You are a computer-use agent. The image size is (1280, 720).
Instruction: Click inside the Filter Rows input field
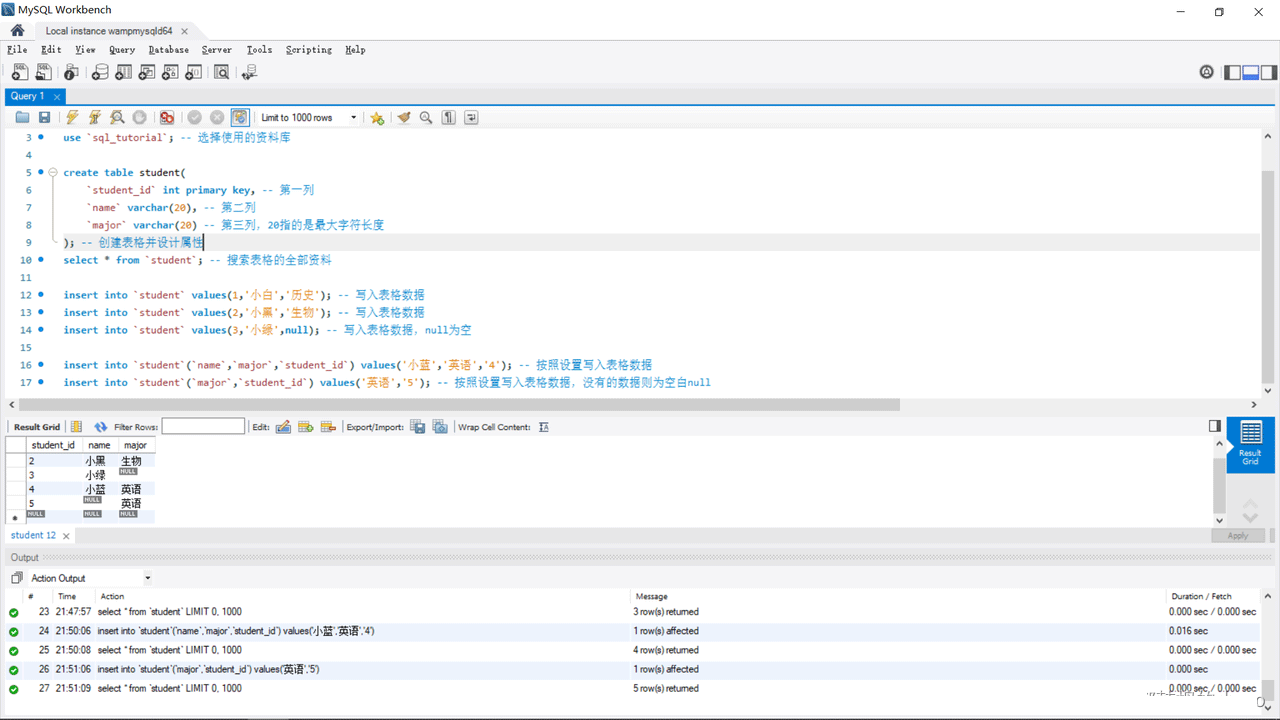pyautogui.click(x=203, y=426)
